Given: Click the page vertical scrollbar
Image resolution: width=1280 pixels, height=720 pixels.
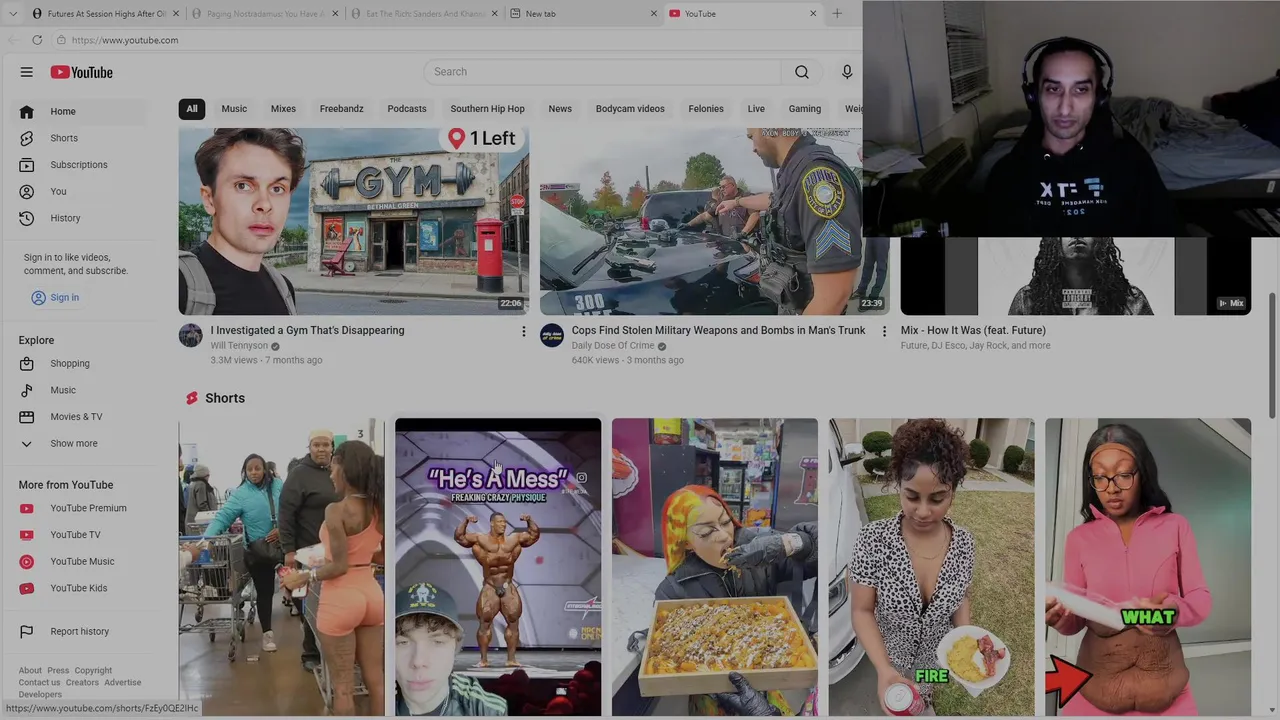Looking at the screenshot, I should tap(1273, 355).
